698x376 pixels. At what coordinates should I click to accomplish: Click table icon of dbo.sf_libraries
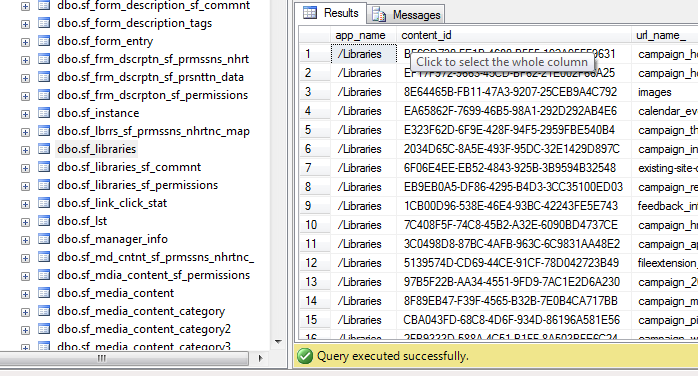(44, 149)
